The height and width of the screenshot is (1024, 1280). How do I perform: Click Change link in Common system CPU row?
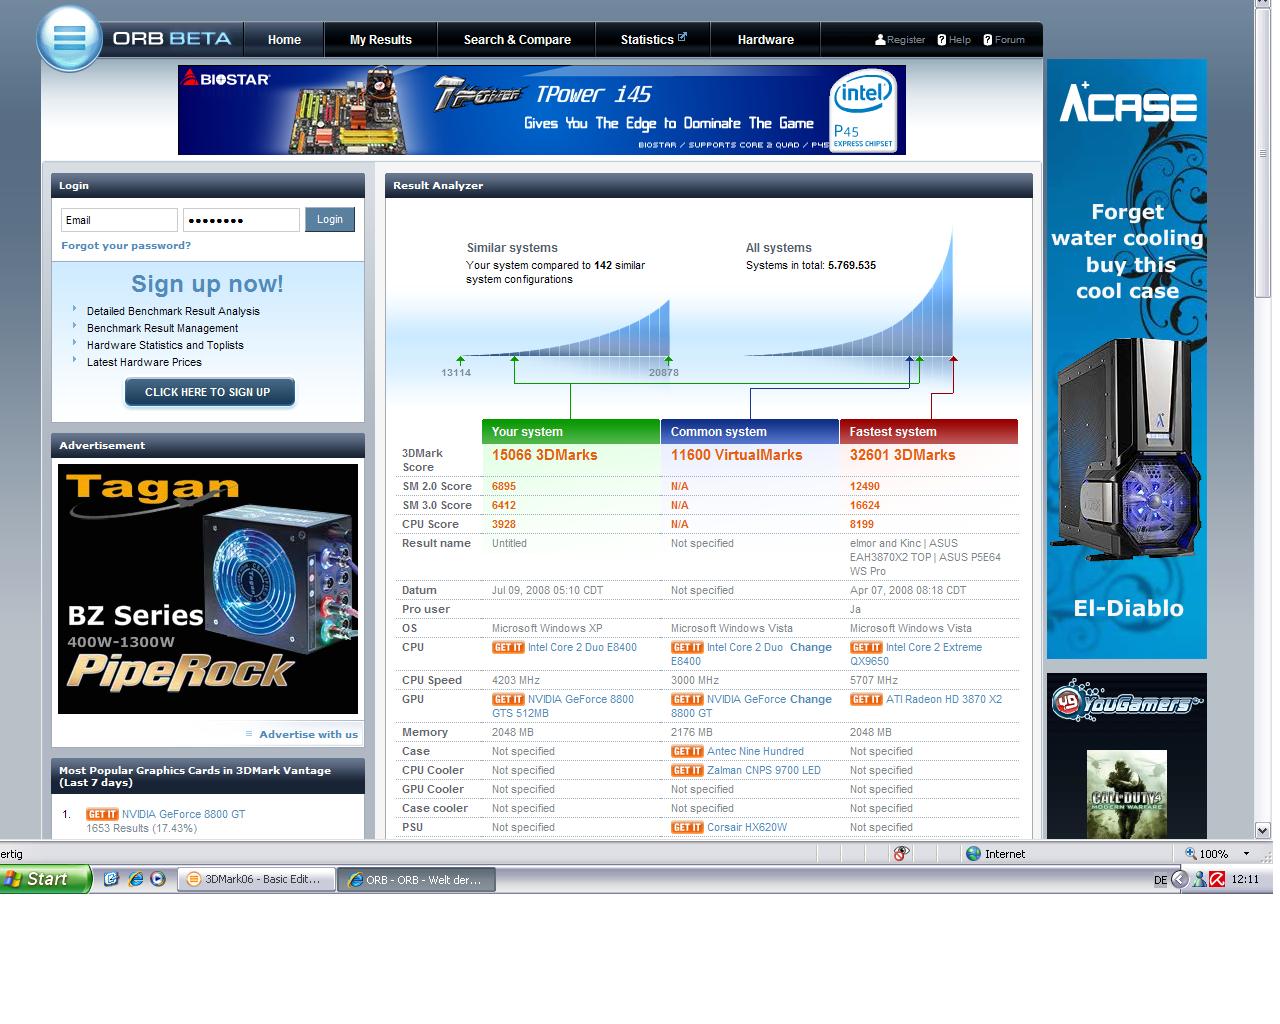[811, 647]
